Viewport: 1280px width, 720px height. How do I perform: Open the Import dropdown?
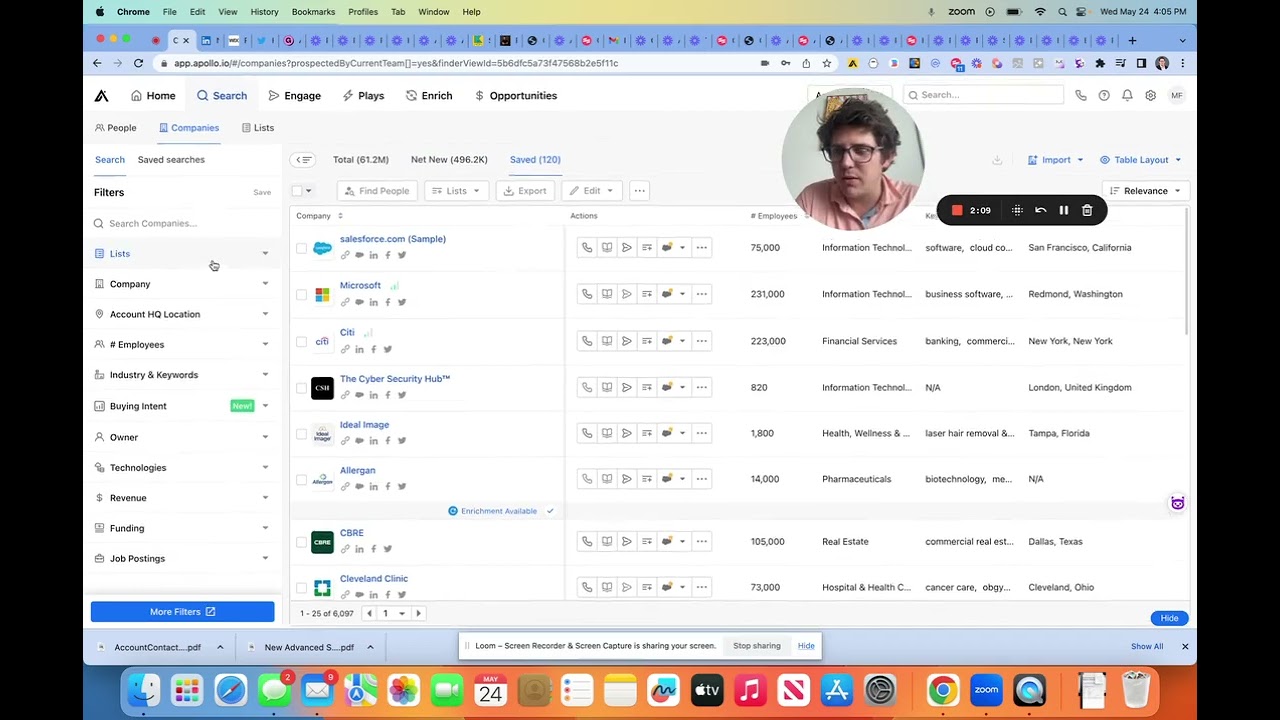coord(1056,160)
